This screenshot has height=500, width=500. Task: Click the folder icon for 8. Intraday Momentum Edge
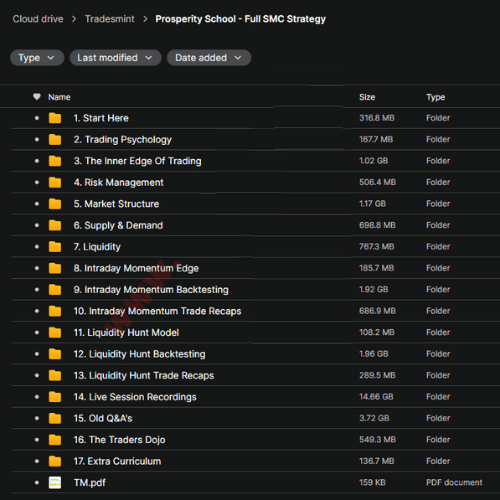click(x=55, y=268)
